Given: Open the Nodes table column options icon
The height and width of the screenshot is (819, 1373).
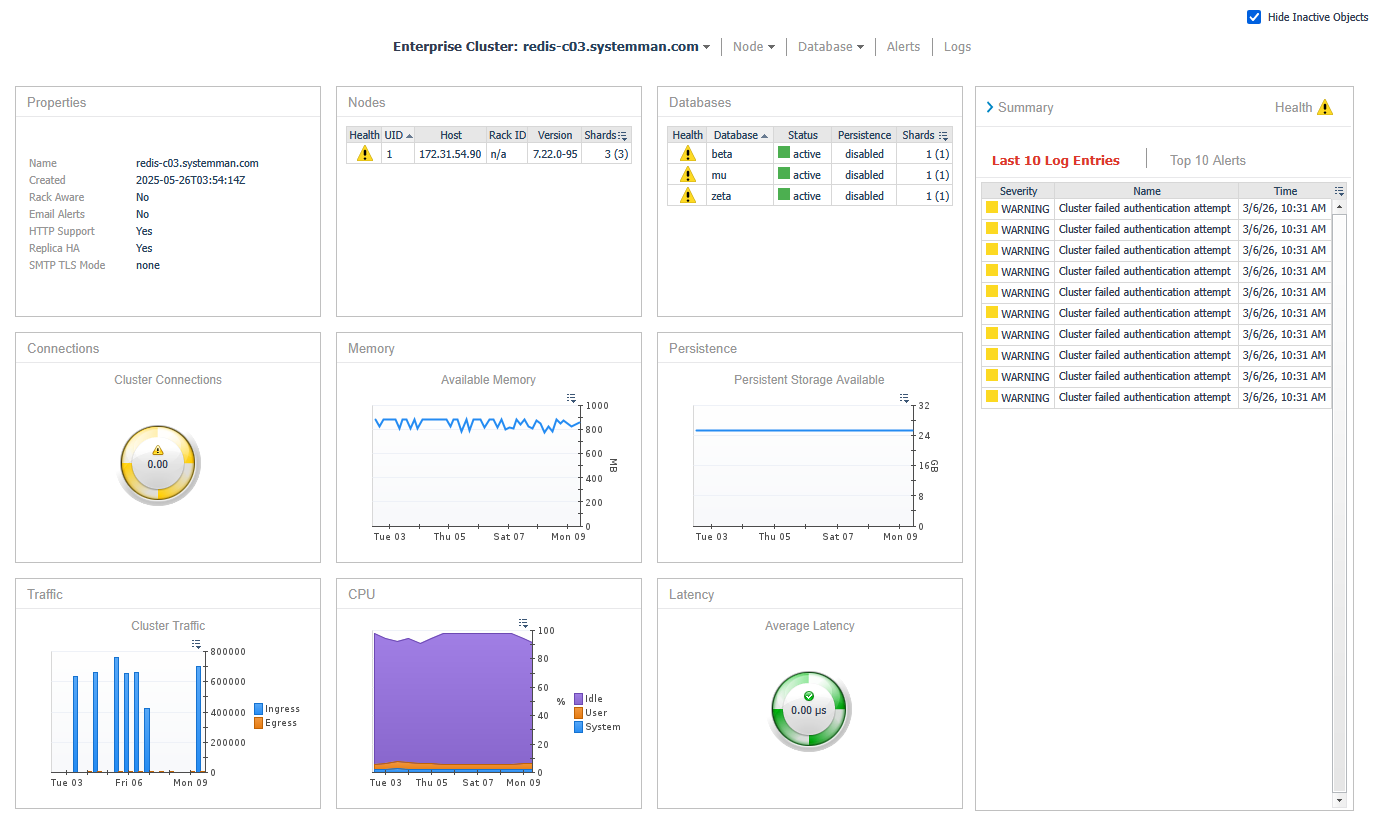Looking at the screenshot, I should pyautogui.click(x=623, y=135).
